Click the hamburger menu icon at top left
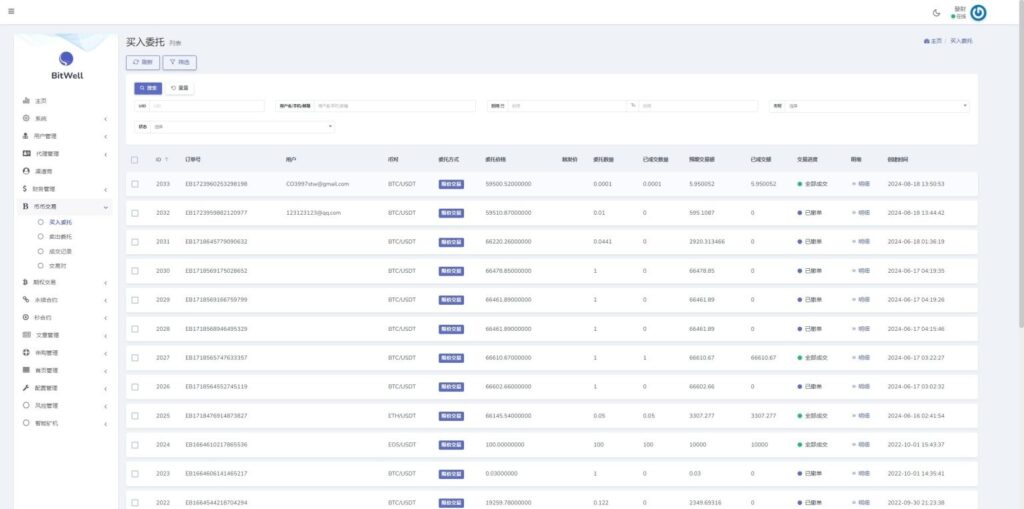1024x509 pixels. [x=10, y=12]
